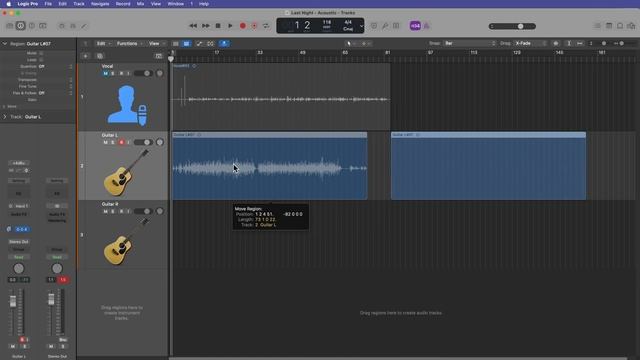The height and width of the screenshot is (360, 640).
Task: Open List Editors icon
Action: coord(597,26)
